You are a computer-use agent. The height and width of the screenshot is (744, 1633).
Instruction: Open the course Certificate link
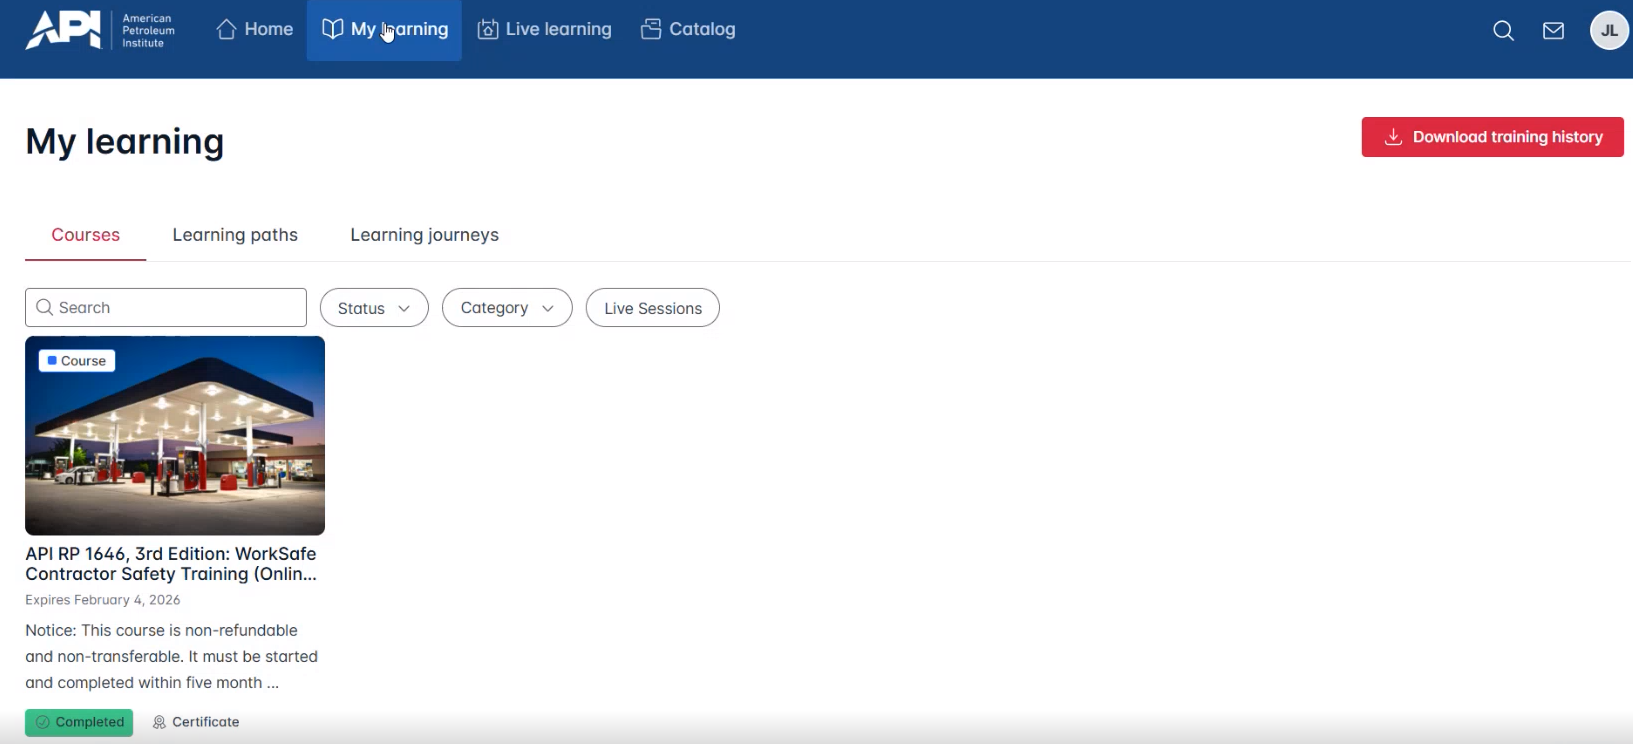point(196,722)
